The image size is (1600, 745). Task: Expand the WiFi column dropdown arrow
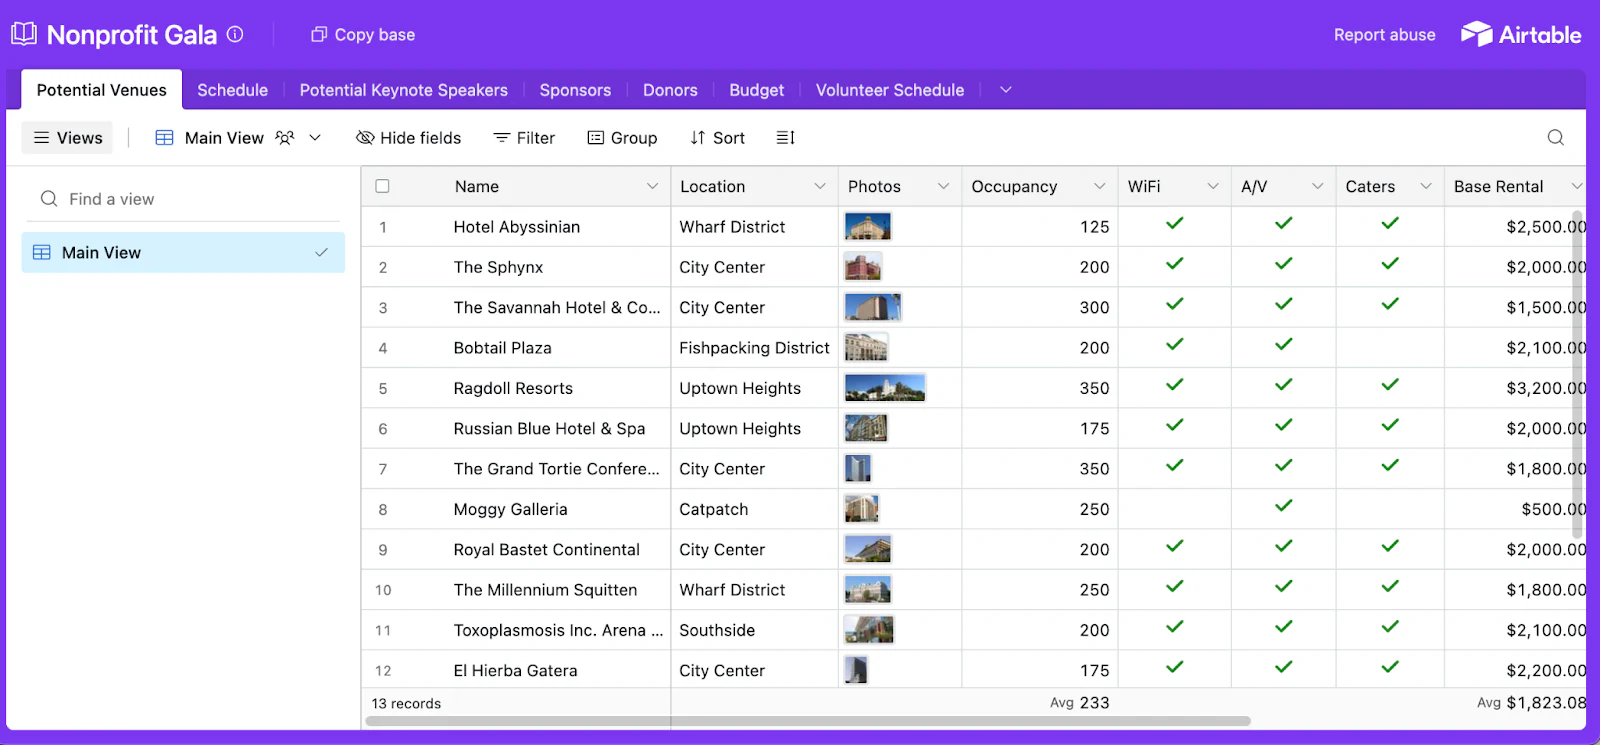pos(1213,187)
